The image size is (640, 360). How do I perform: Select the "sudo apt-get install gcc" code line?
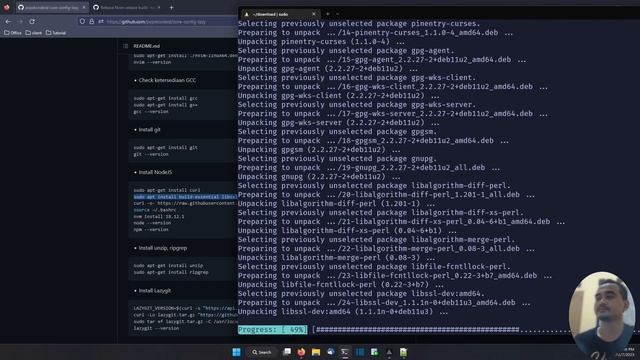point(166,98)
